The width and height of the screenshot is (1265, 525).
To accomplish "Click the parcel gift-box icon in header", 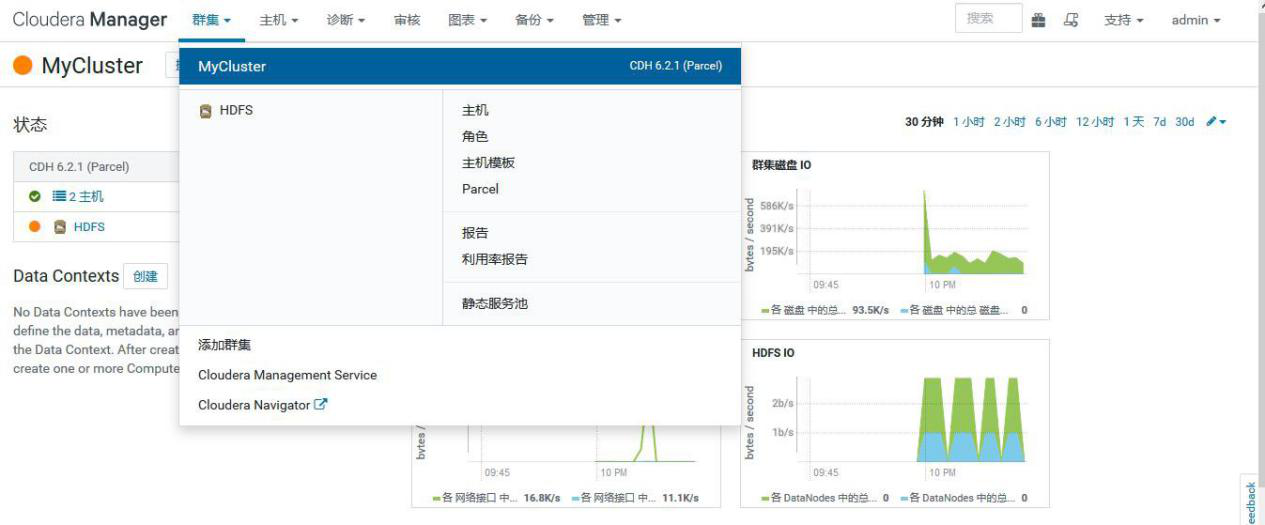I will [1038, 20].
